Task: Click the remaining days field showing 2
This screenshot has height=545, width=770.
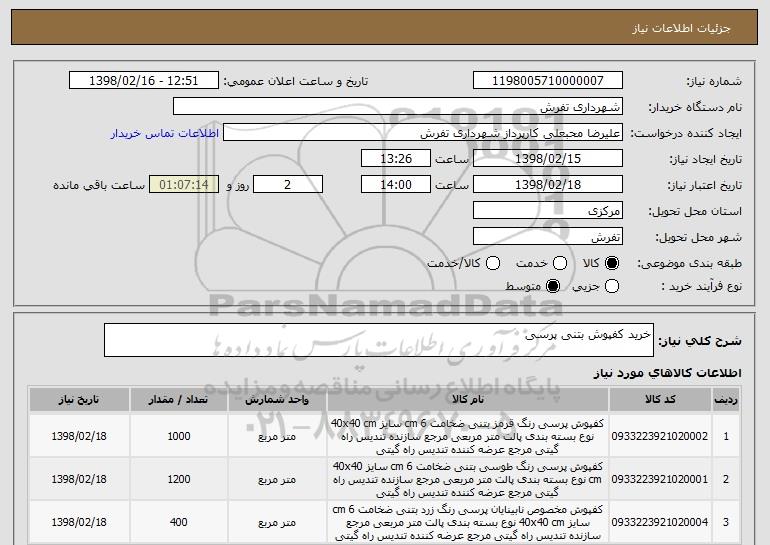Action: click(x=288, y=185)
